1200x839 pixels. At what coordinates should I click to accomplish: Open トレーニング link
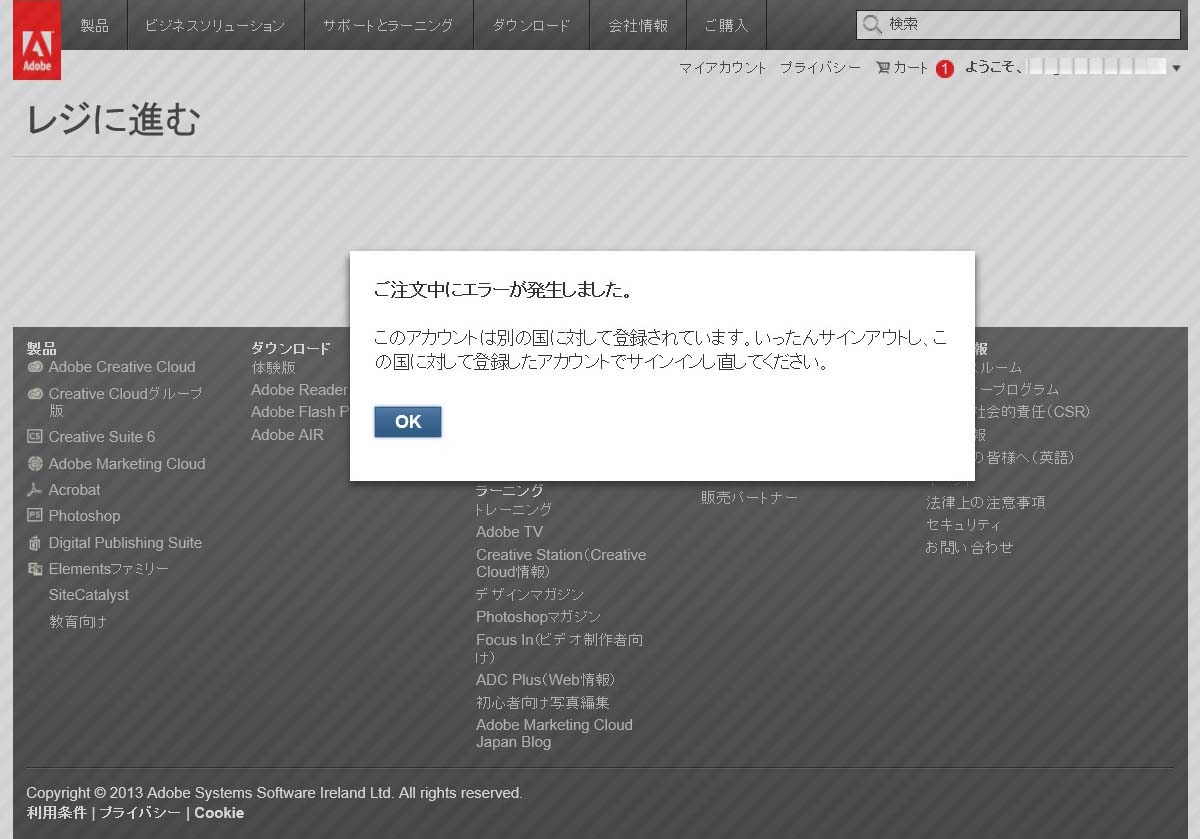[514, 510]
